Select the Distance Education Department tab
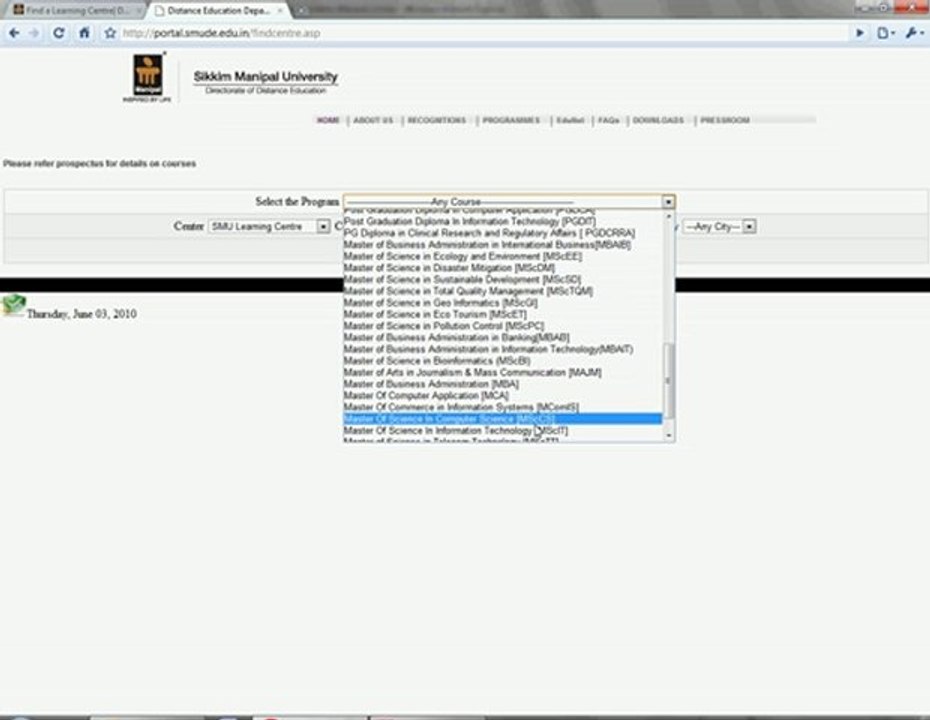Image resolution: width=930 pixels, height=720 pixels. [217, 11]
